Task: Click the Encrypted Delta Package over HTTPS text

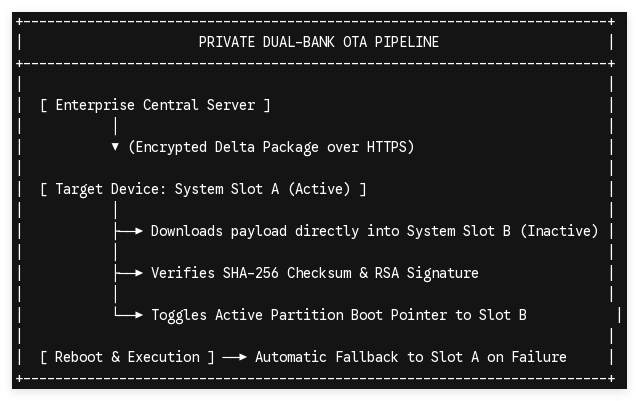Action: [271, 147]
